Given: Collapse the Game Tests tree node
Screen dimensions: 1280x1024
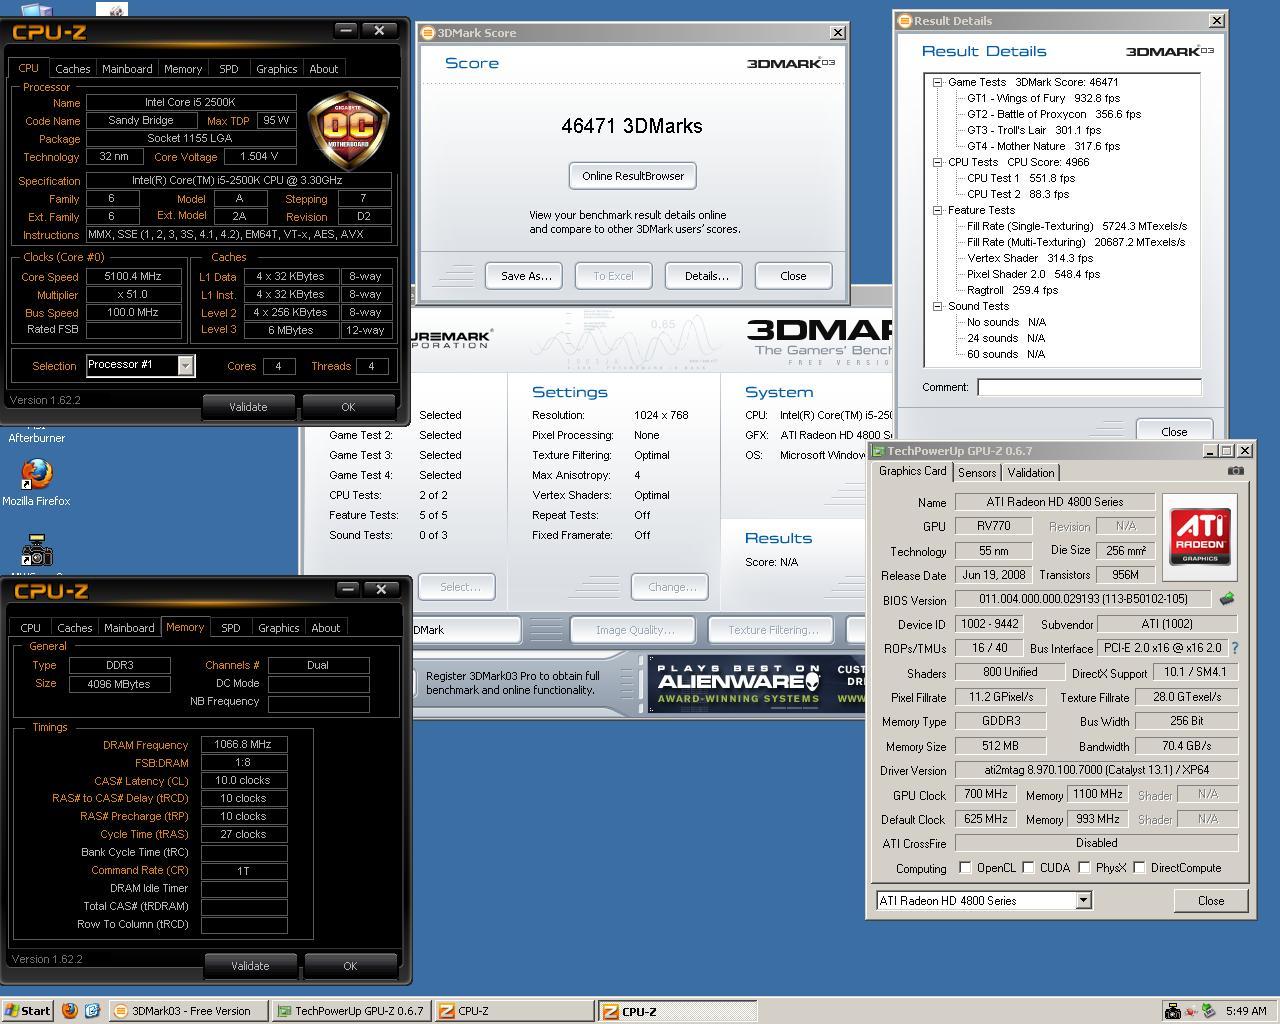Looking at the screenshot, I should [x=938, y=82].
